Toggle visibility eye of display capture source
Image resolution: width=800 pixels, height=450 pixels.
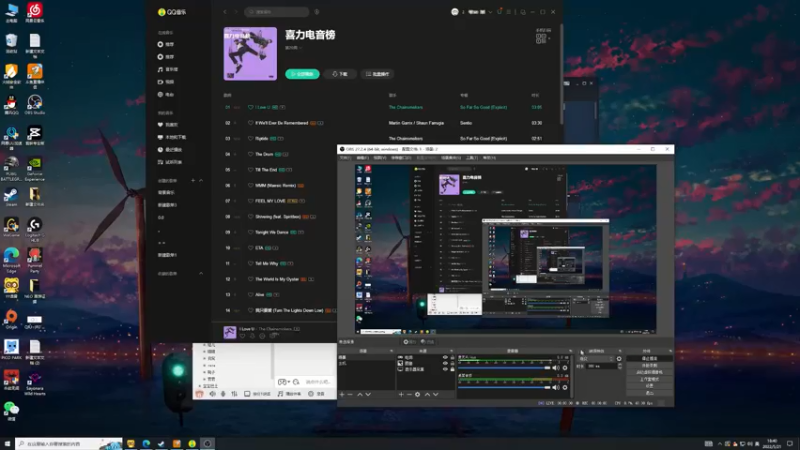click(445, 369)
